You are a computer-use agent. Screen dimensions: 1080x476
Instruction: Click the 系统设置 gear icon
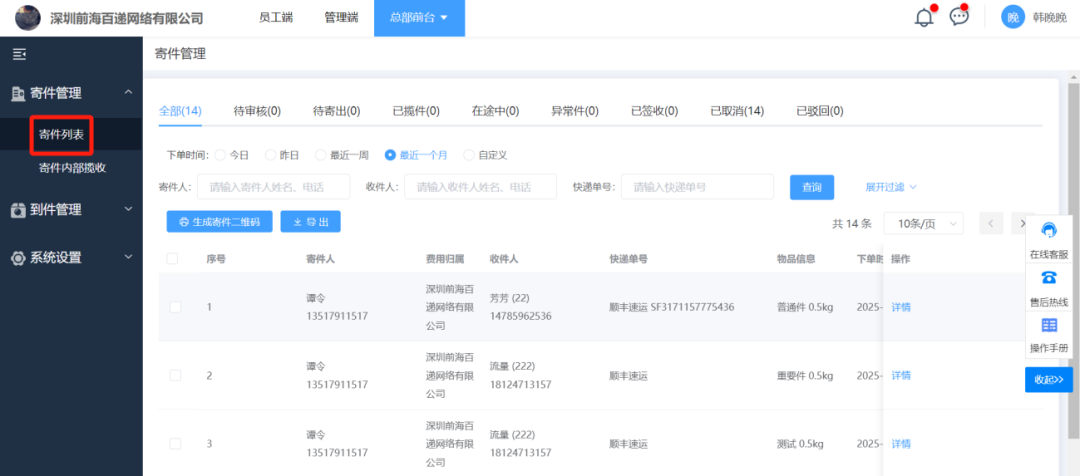coord(19,258)
